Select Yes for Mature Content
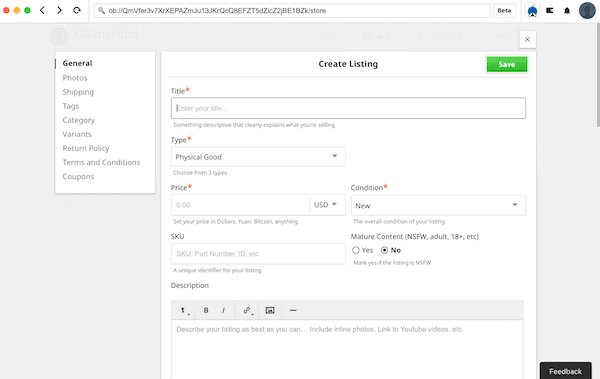The image size is (600, 379). point(355,250)
